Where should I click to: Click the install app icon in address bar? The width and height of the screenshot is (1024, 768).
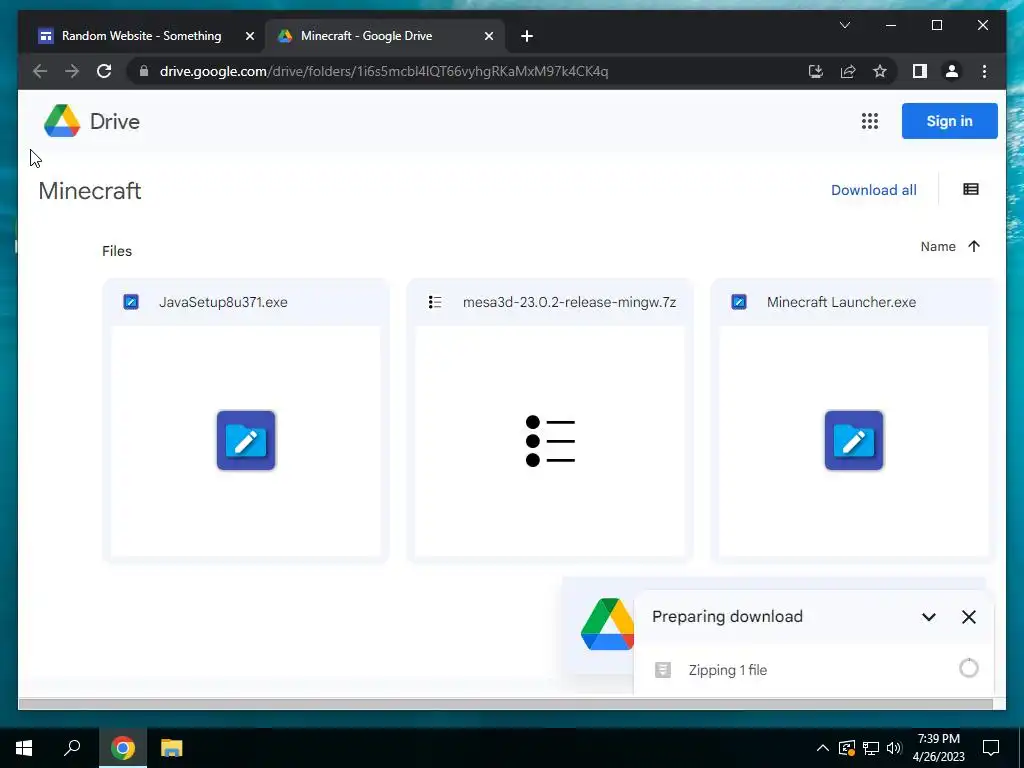point(816,71)
